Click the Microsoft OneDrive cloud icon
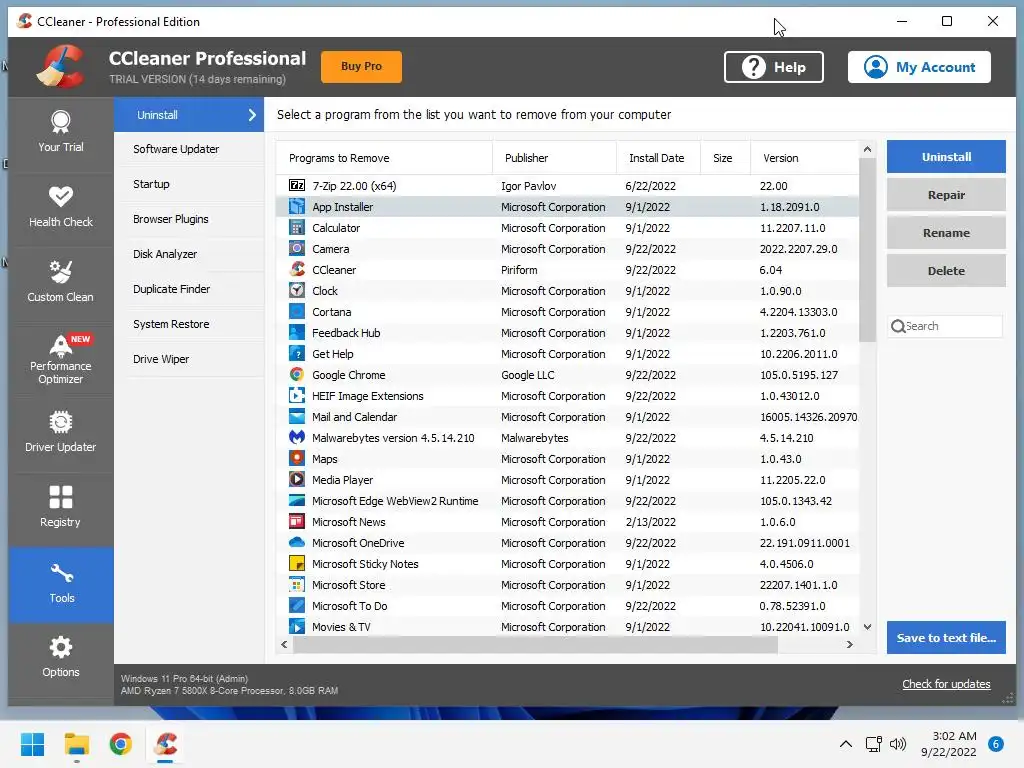This screenshot has width=1024, height=768. 296,542
